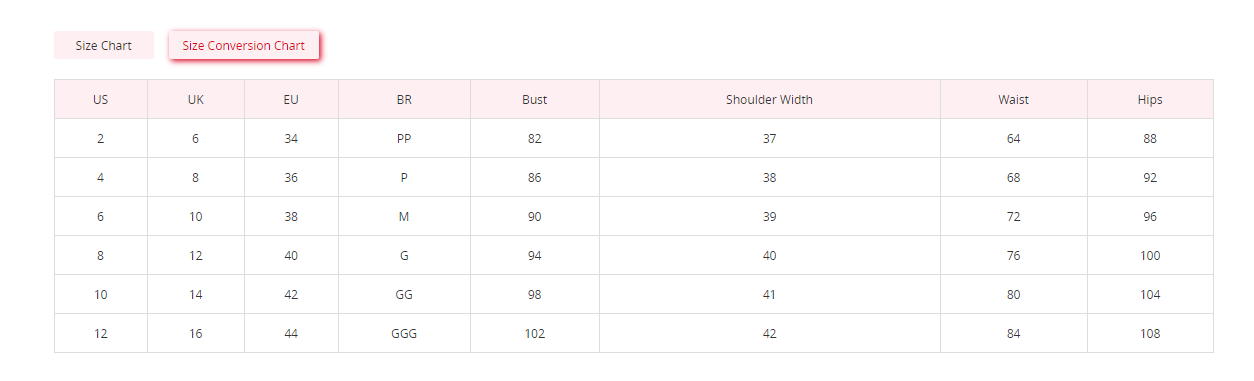Click the Hips column header
The height and width of the screenshot is (381, 1254).
(x=1150, y=100)
